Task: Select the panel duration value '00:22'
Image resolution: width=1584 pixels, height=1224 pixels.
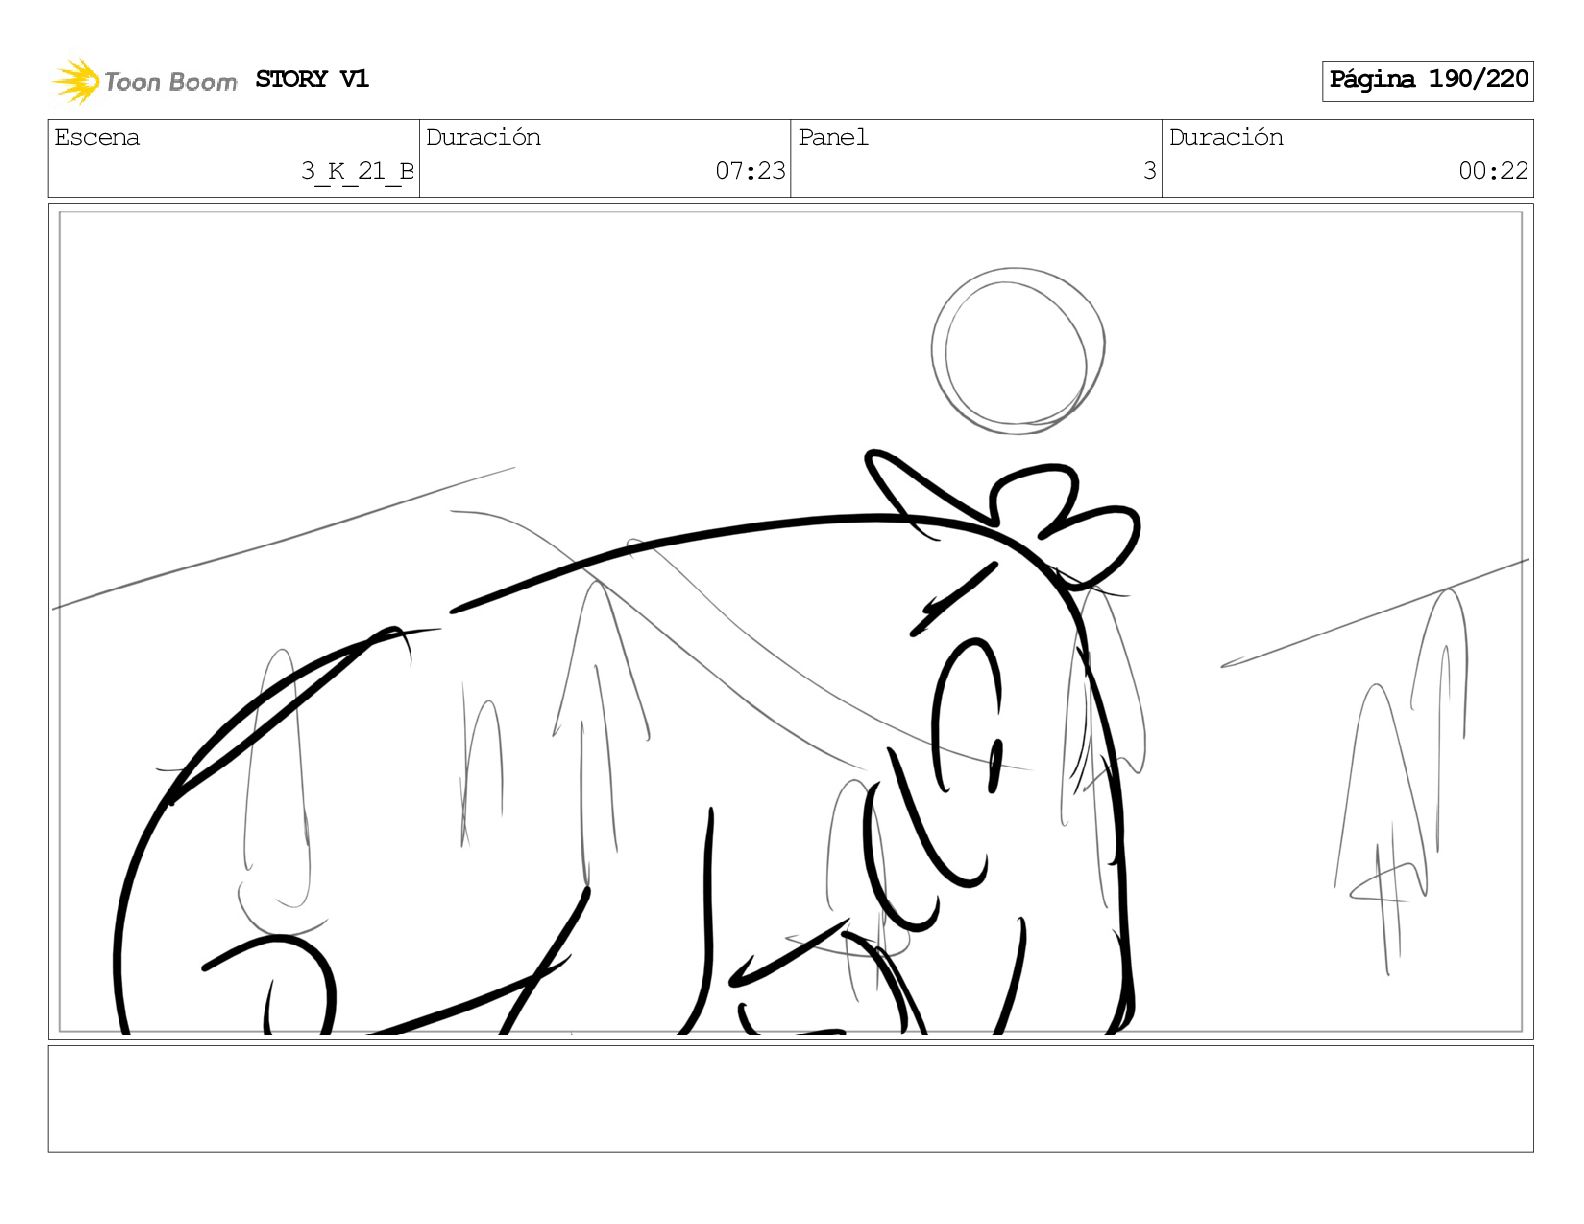Action: 1493,171
